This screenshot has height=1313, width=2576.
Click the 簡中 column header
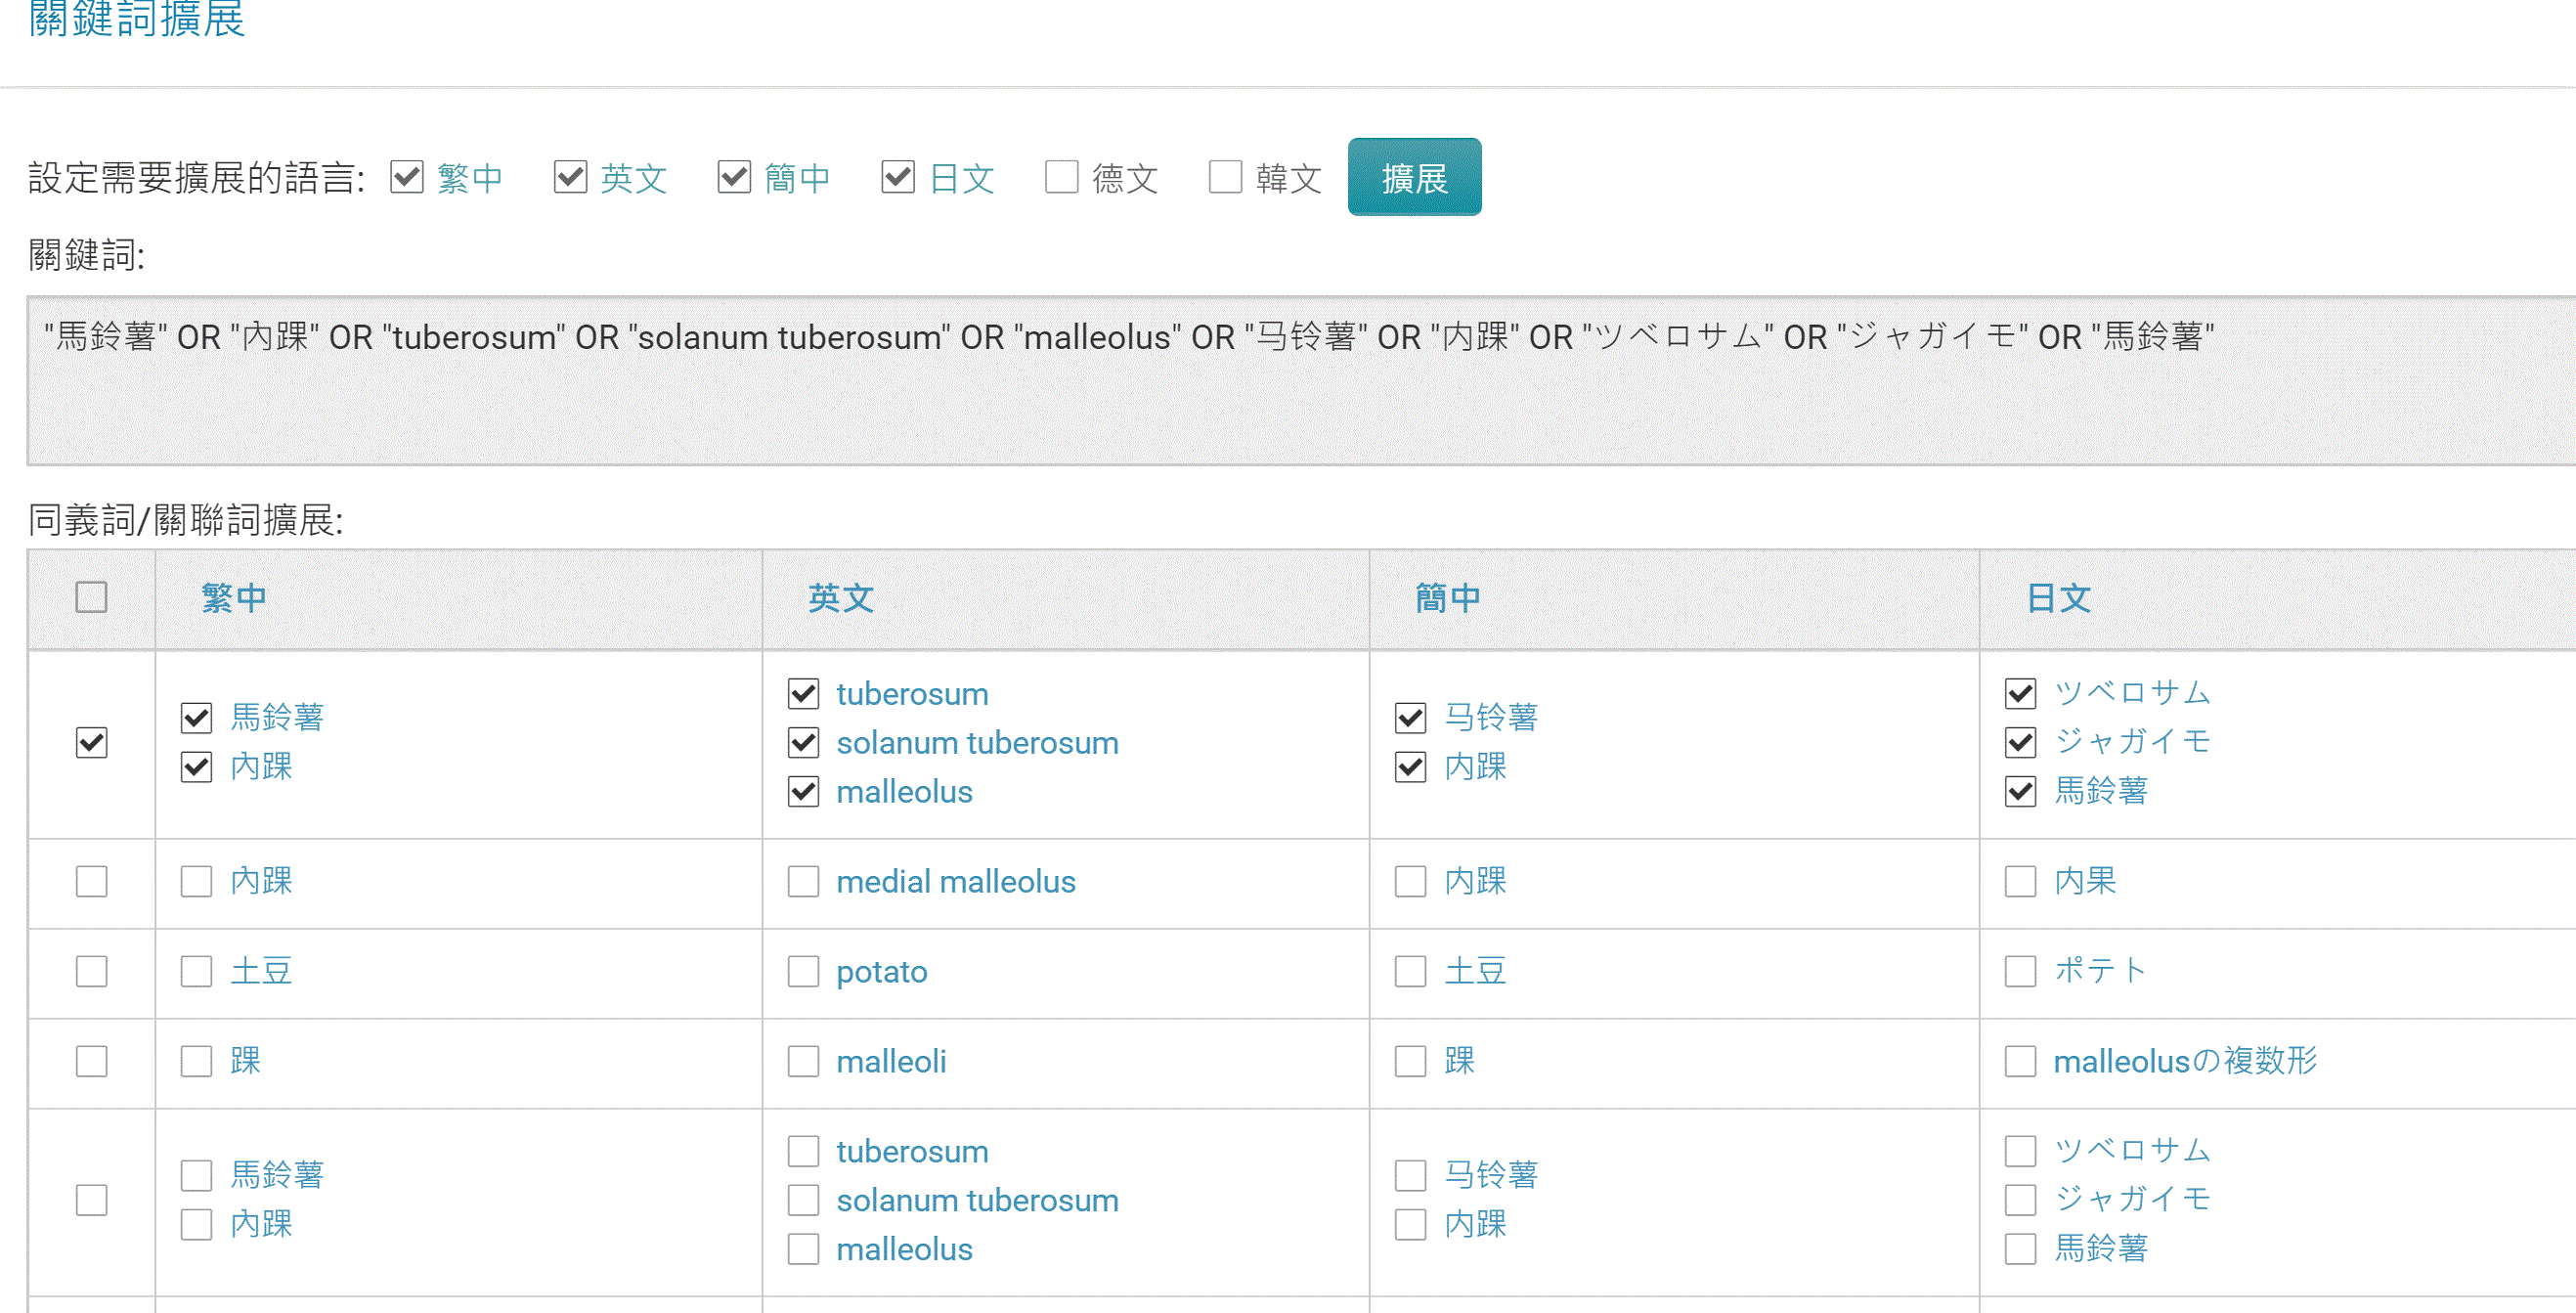coord(1447,598)
